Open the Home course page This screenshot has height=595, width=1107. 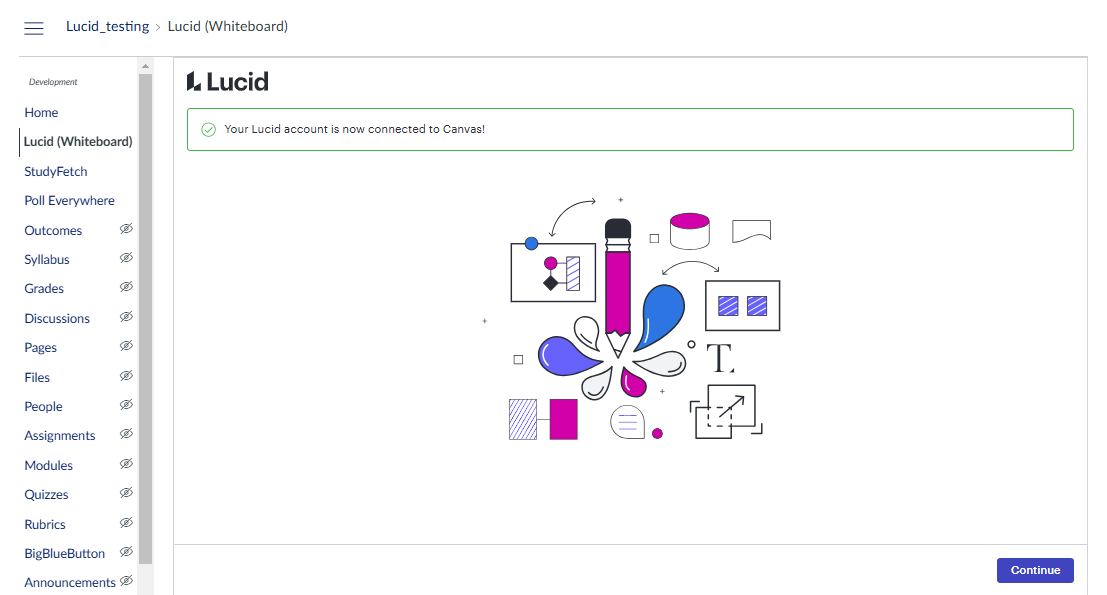(x=41, y=112)
